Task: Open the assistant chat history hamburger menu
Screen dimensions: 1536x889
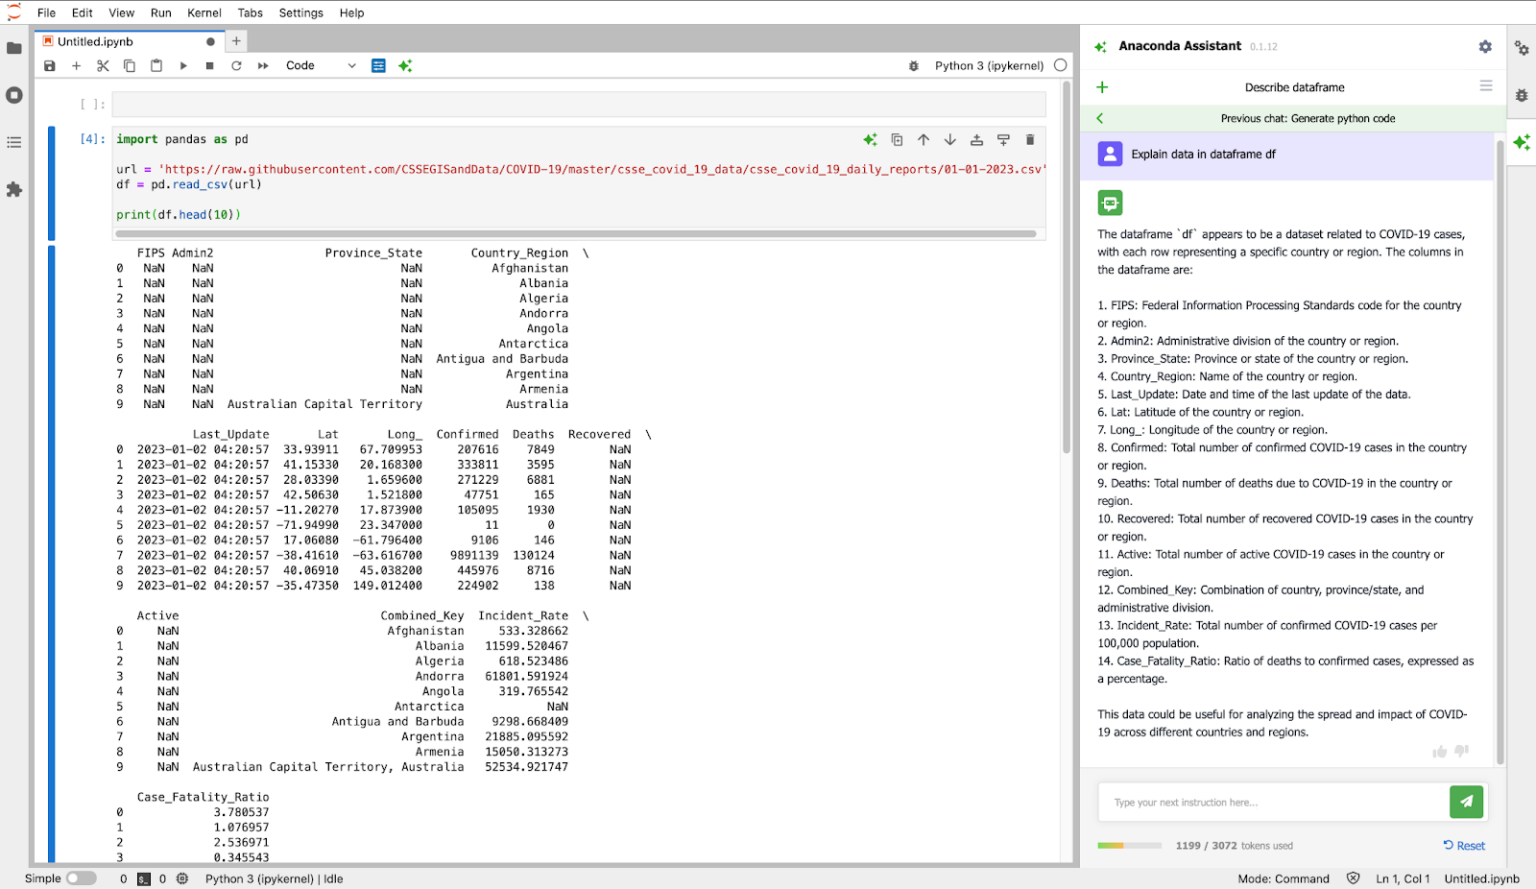Action: tap(1484, 86)
